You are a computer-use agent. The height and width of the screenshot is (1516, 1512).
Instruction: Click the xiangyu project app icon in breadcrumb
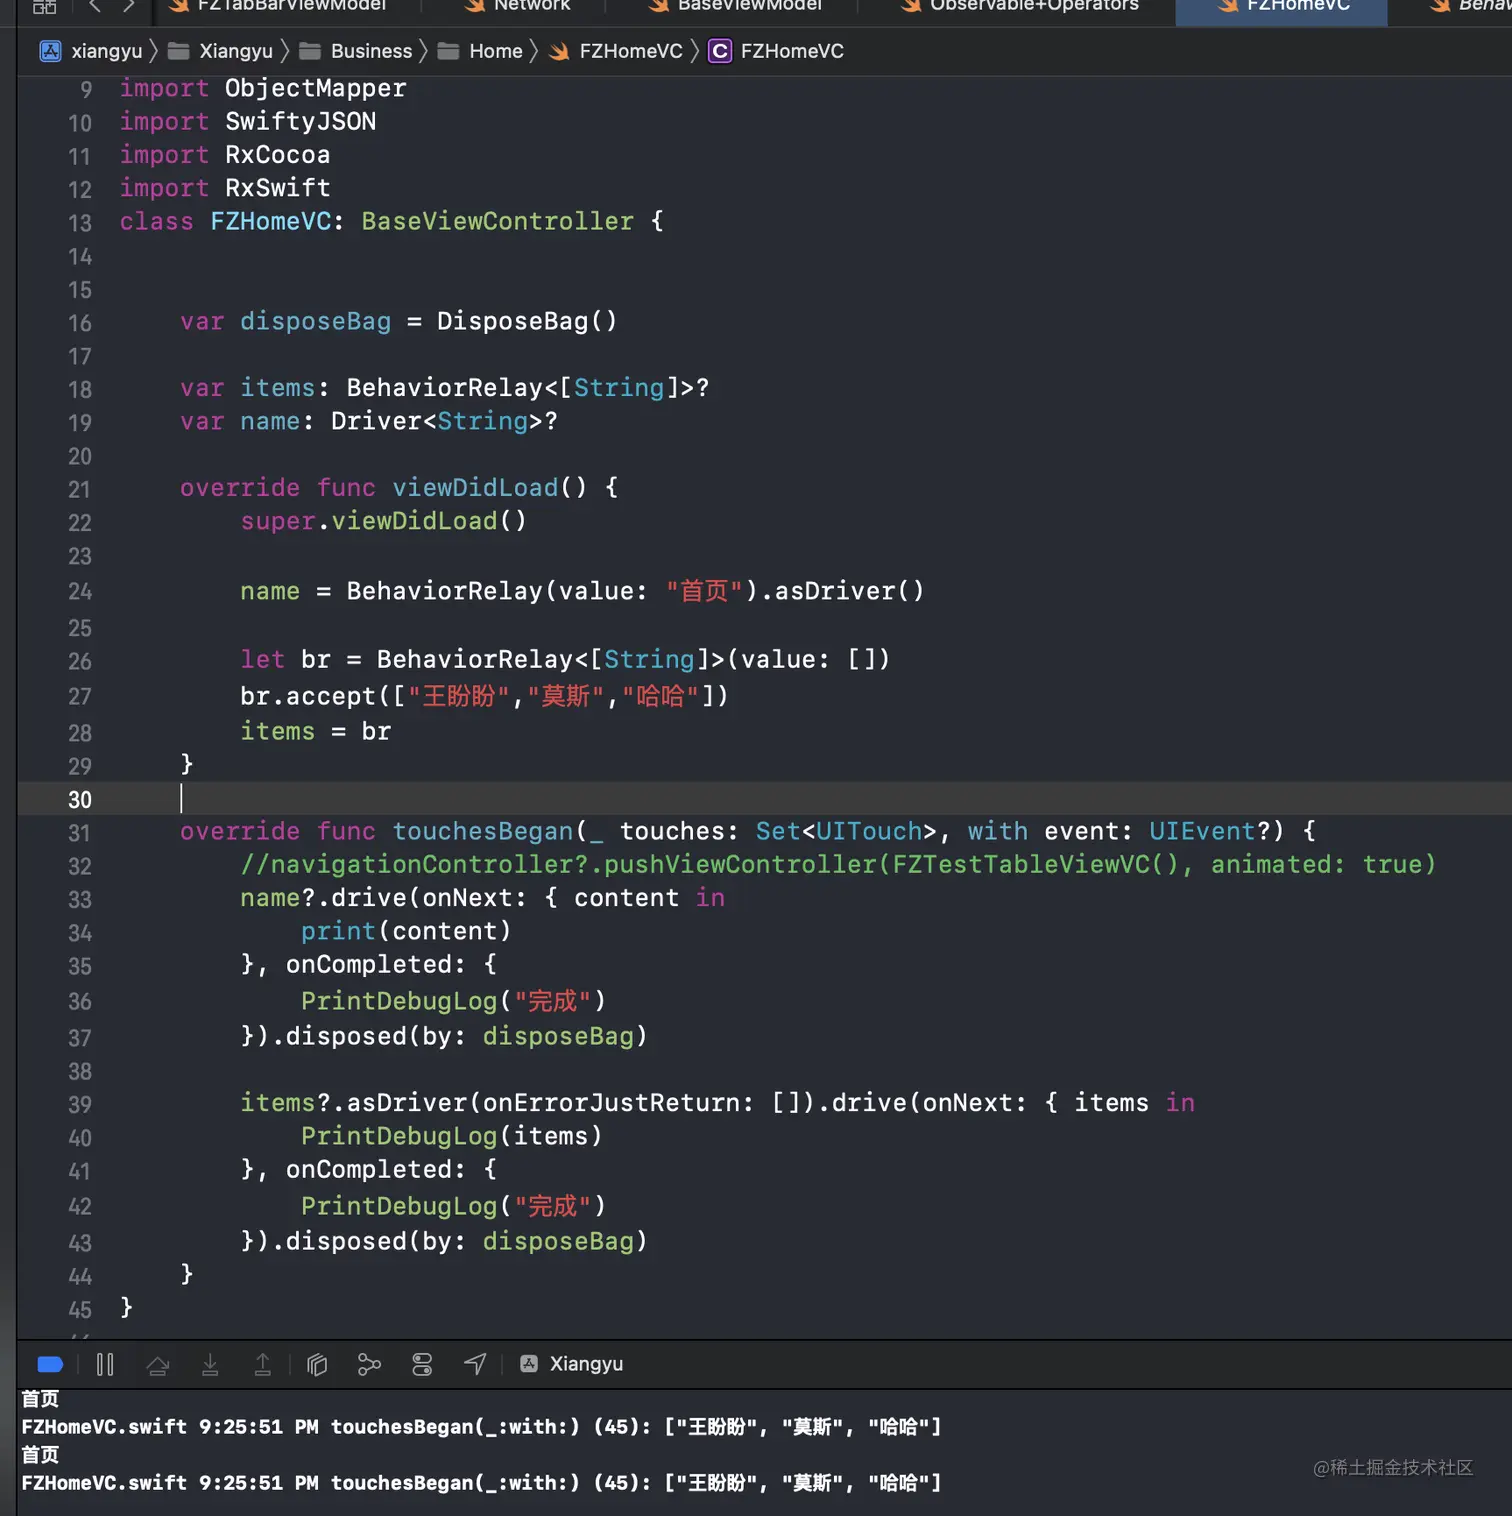(50, 51)
